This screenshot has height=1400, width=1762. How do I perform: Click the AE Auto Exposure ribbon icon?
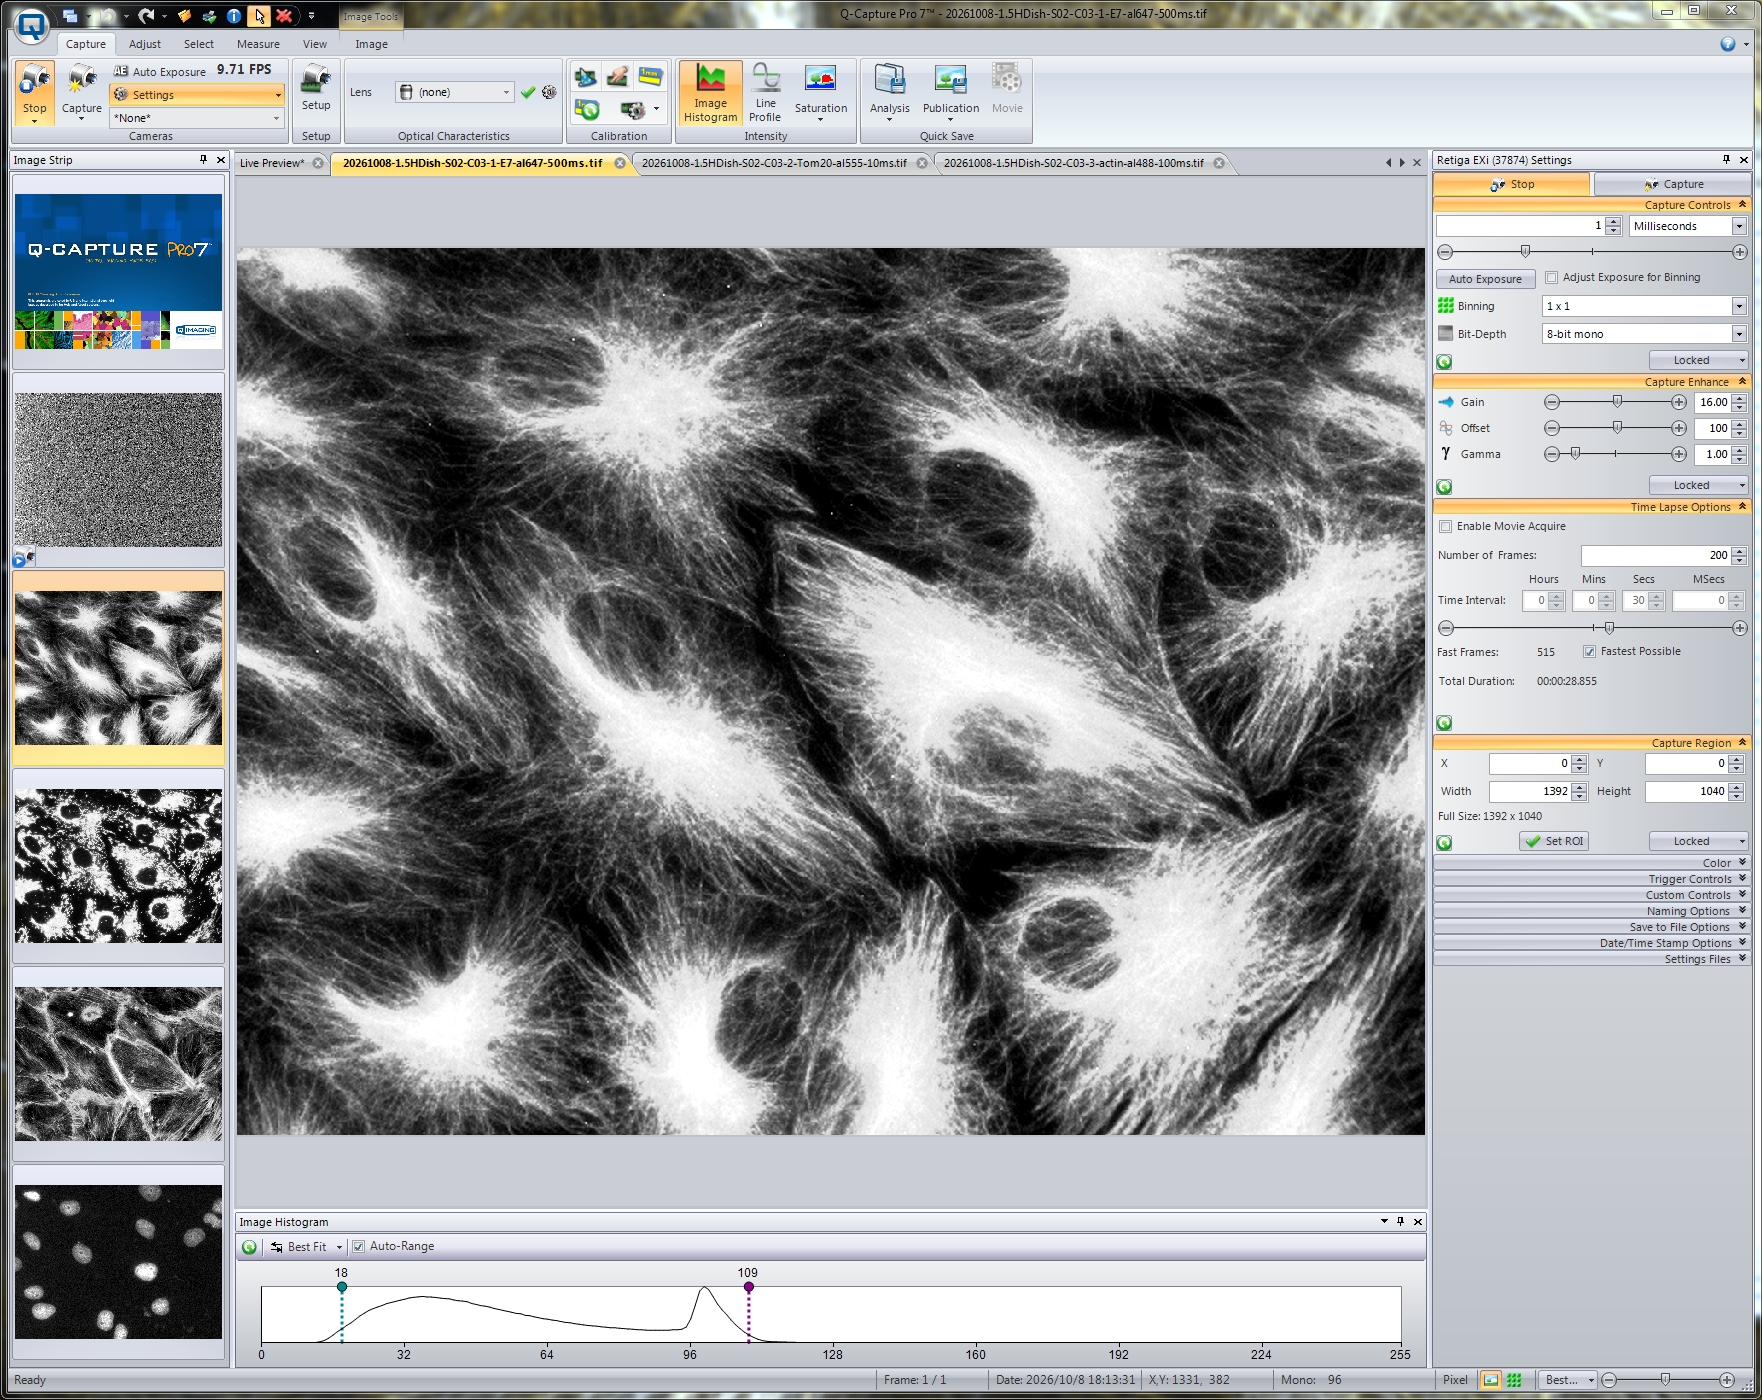(121, 71)
